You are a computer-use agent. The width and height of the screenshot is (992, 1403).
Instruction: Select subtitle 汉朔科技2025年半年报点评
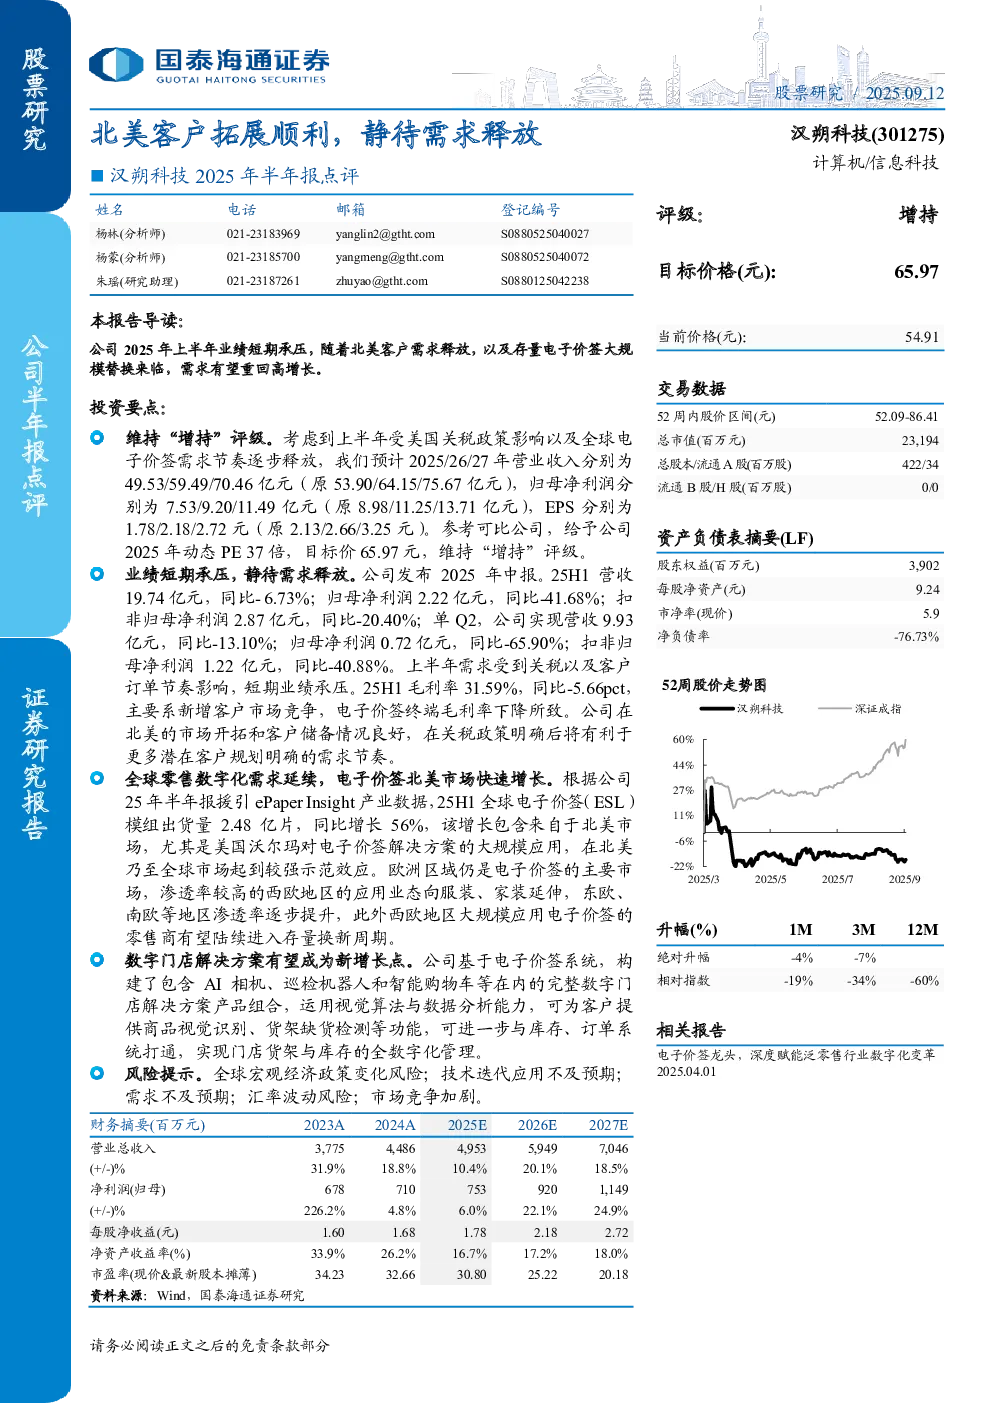coord(234,176)
